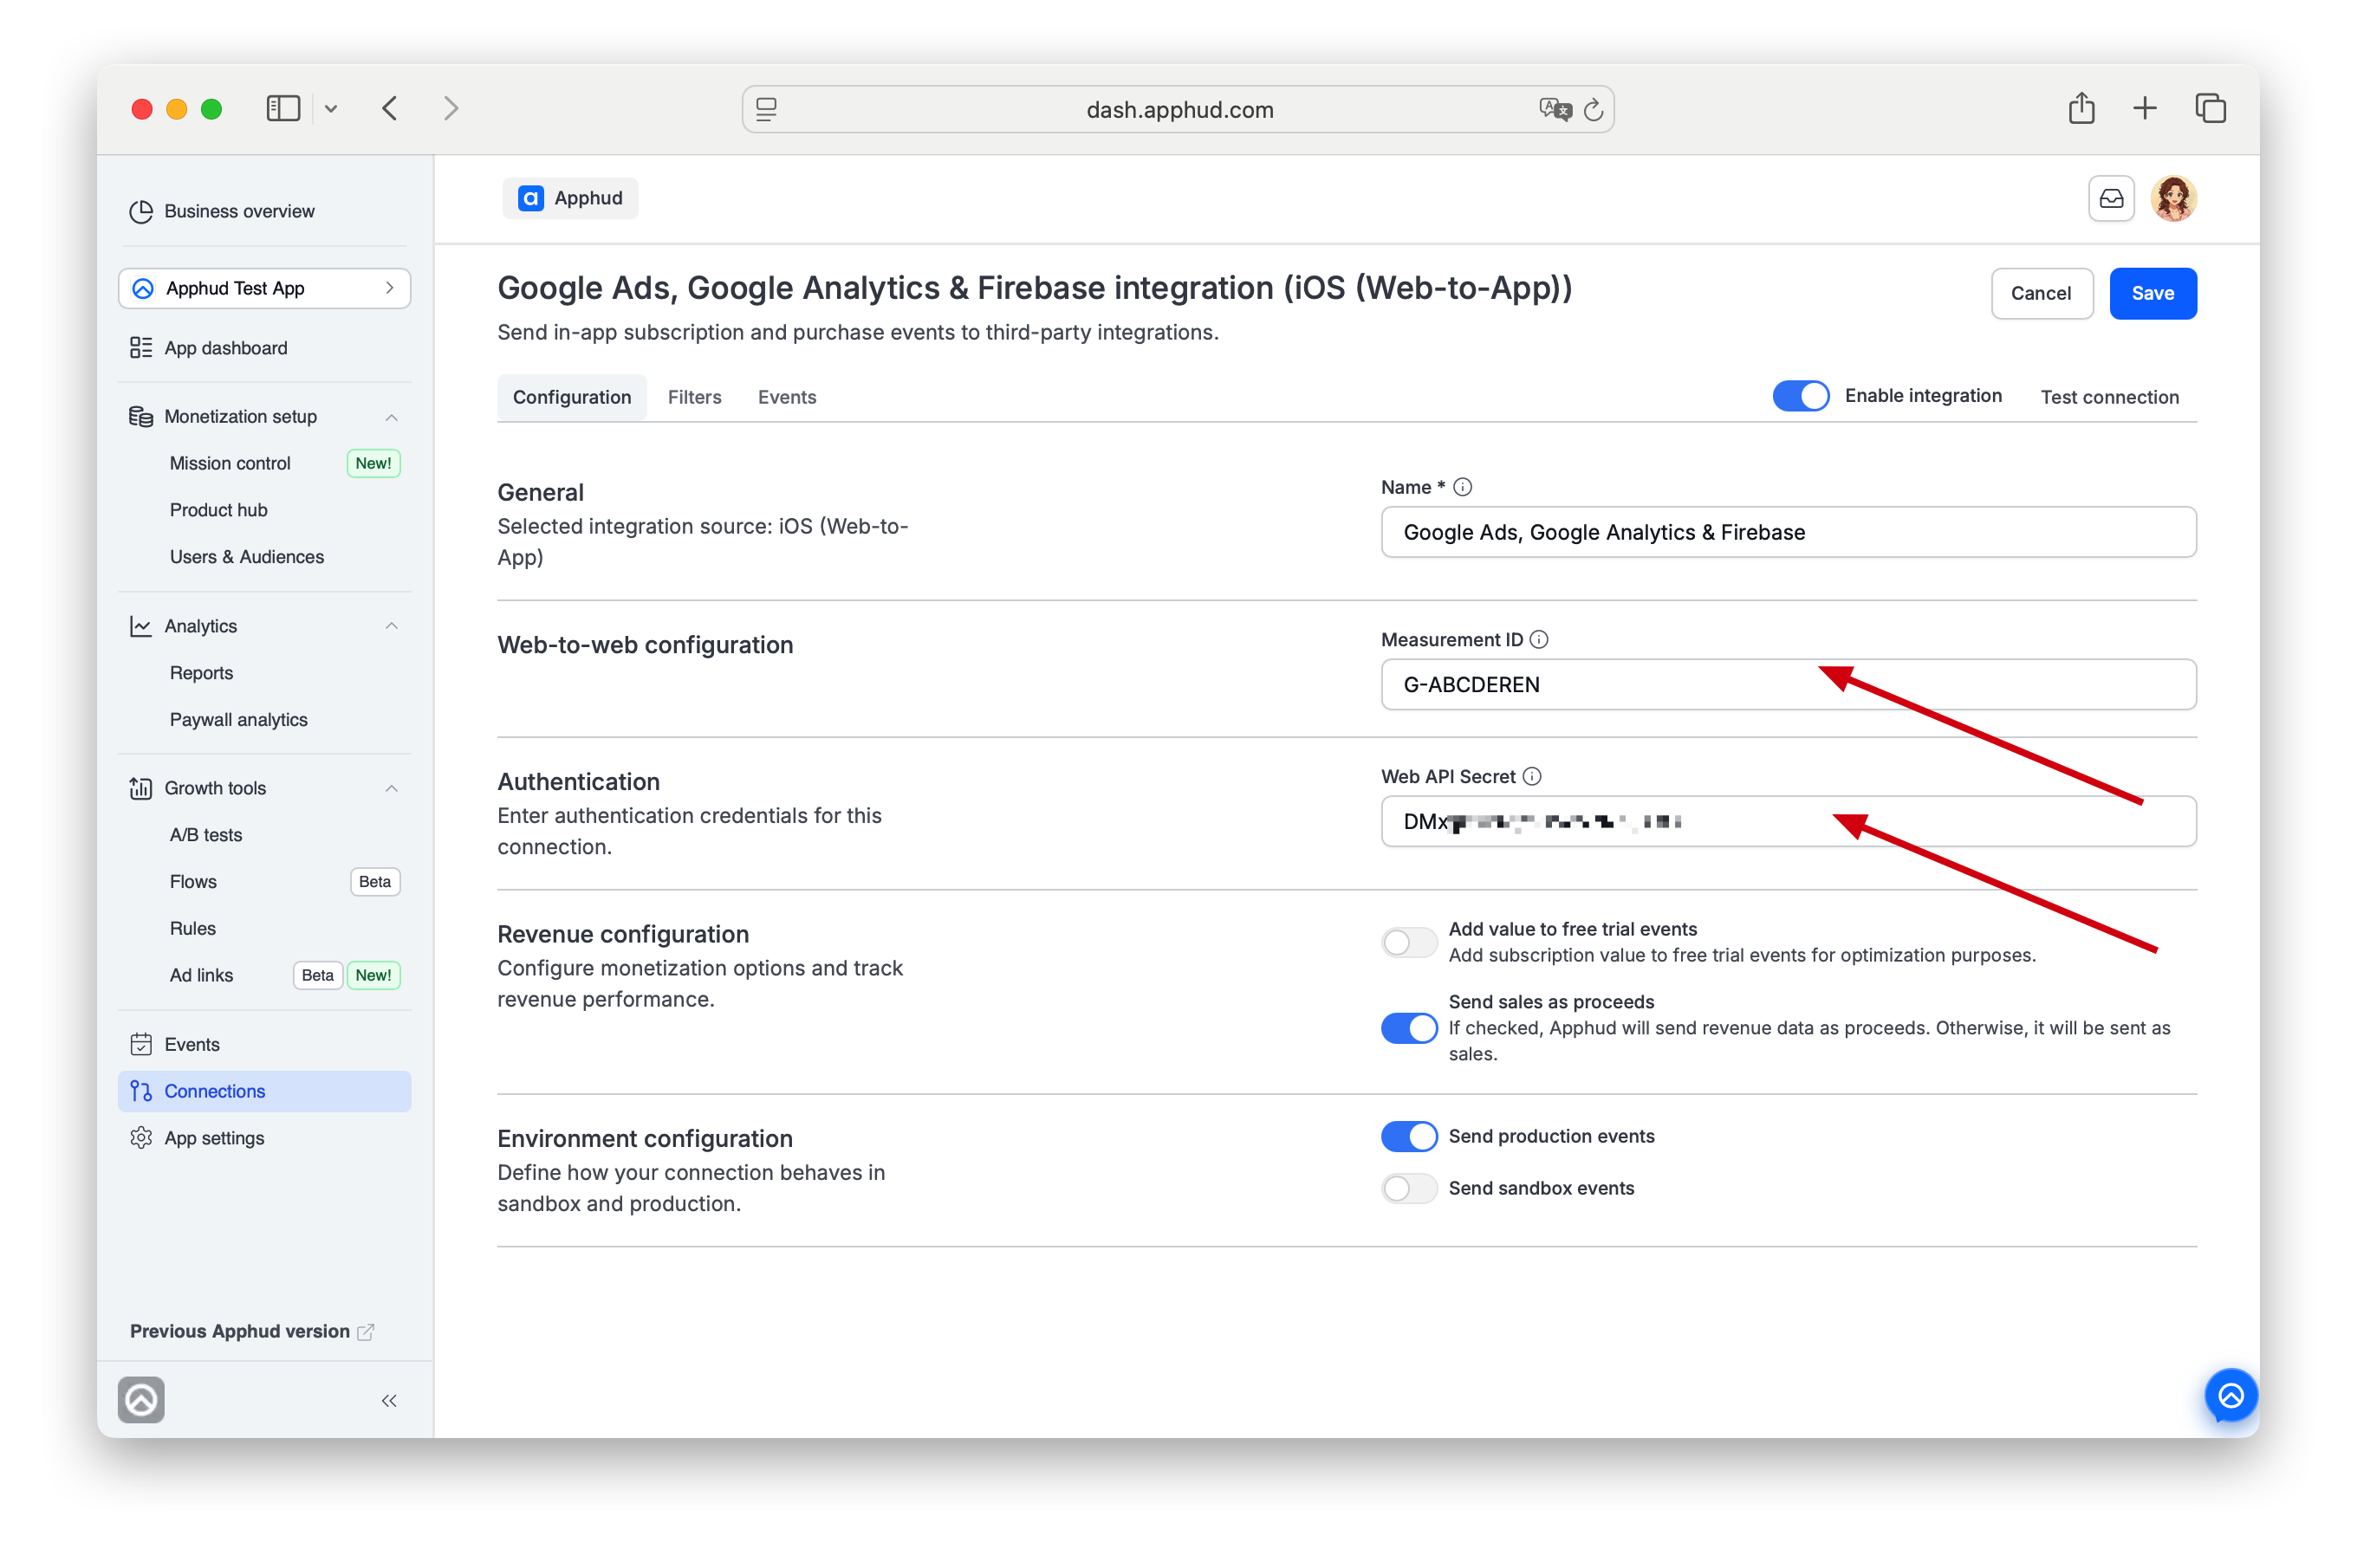The height and width of the screenshot is (1568, 2357).
Task: Toggle Enable integration switch
Action: pos(1800,396)
